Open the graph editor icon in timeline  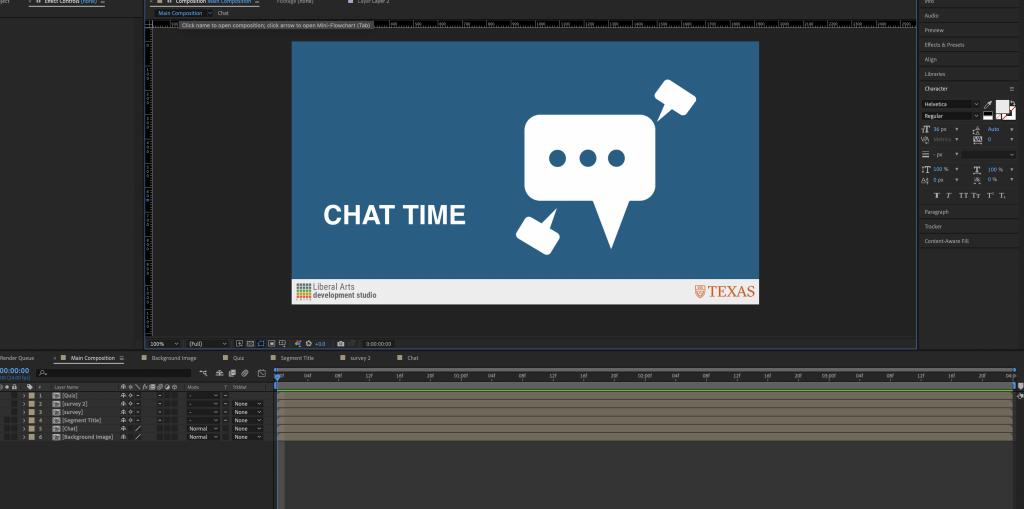pyautogui.click(x=261, y=373)
